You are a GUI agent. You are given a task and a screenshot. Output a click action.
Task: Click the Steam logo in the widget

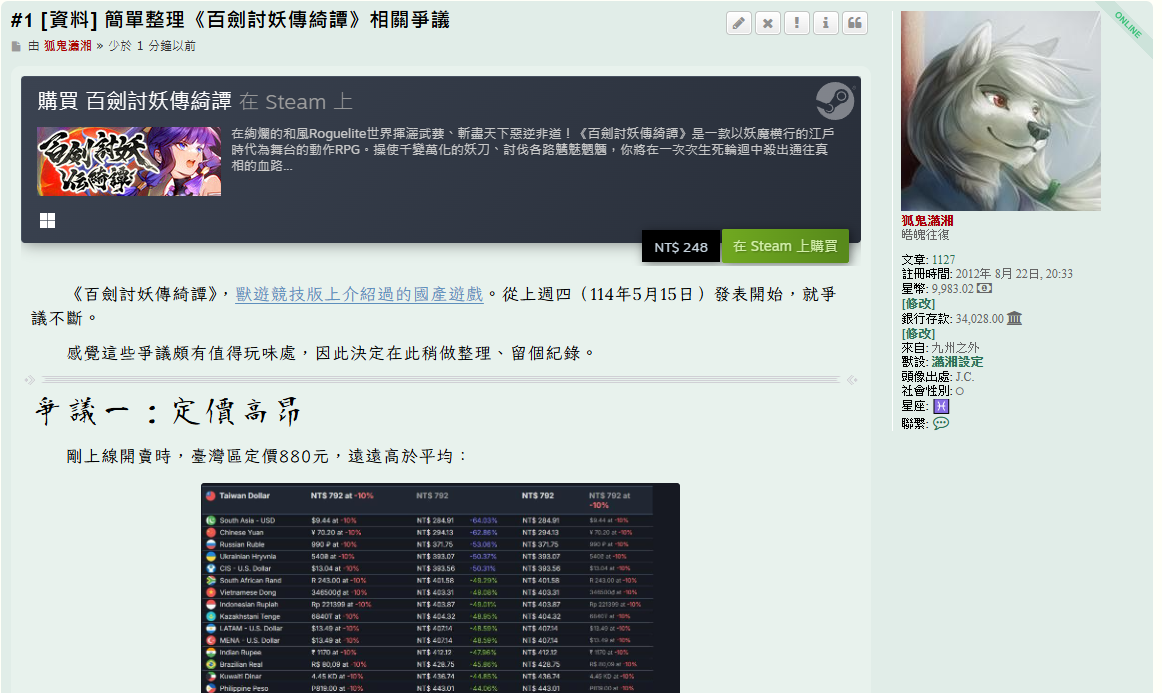coord(834,101)
